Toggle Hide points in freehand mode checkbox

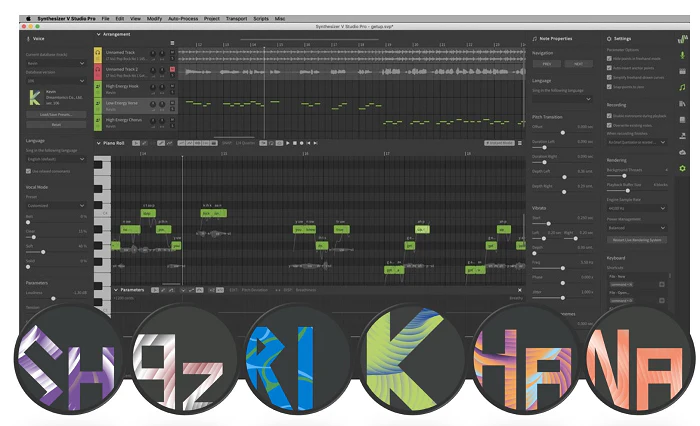pos(609,58)
